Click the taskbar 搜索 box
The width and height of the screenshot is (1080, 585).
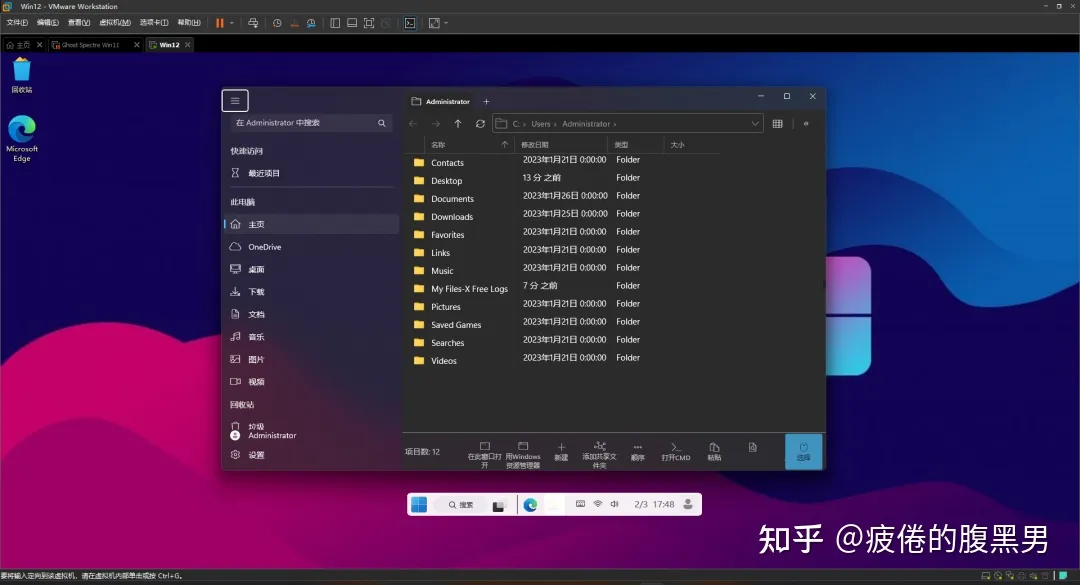pos(461,505)
